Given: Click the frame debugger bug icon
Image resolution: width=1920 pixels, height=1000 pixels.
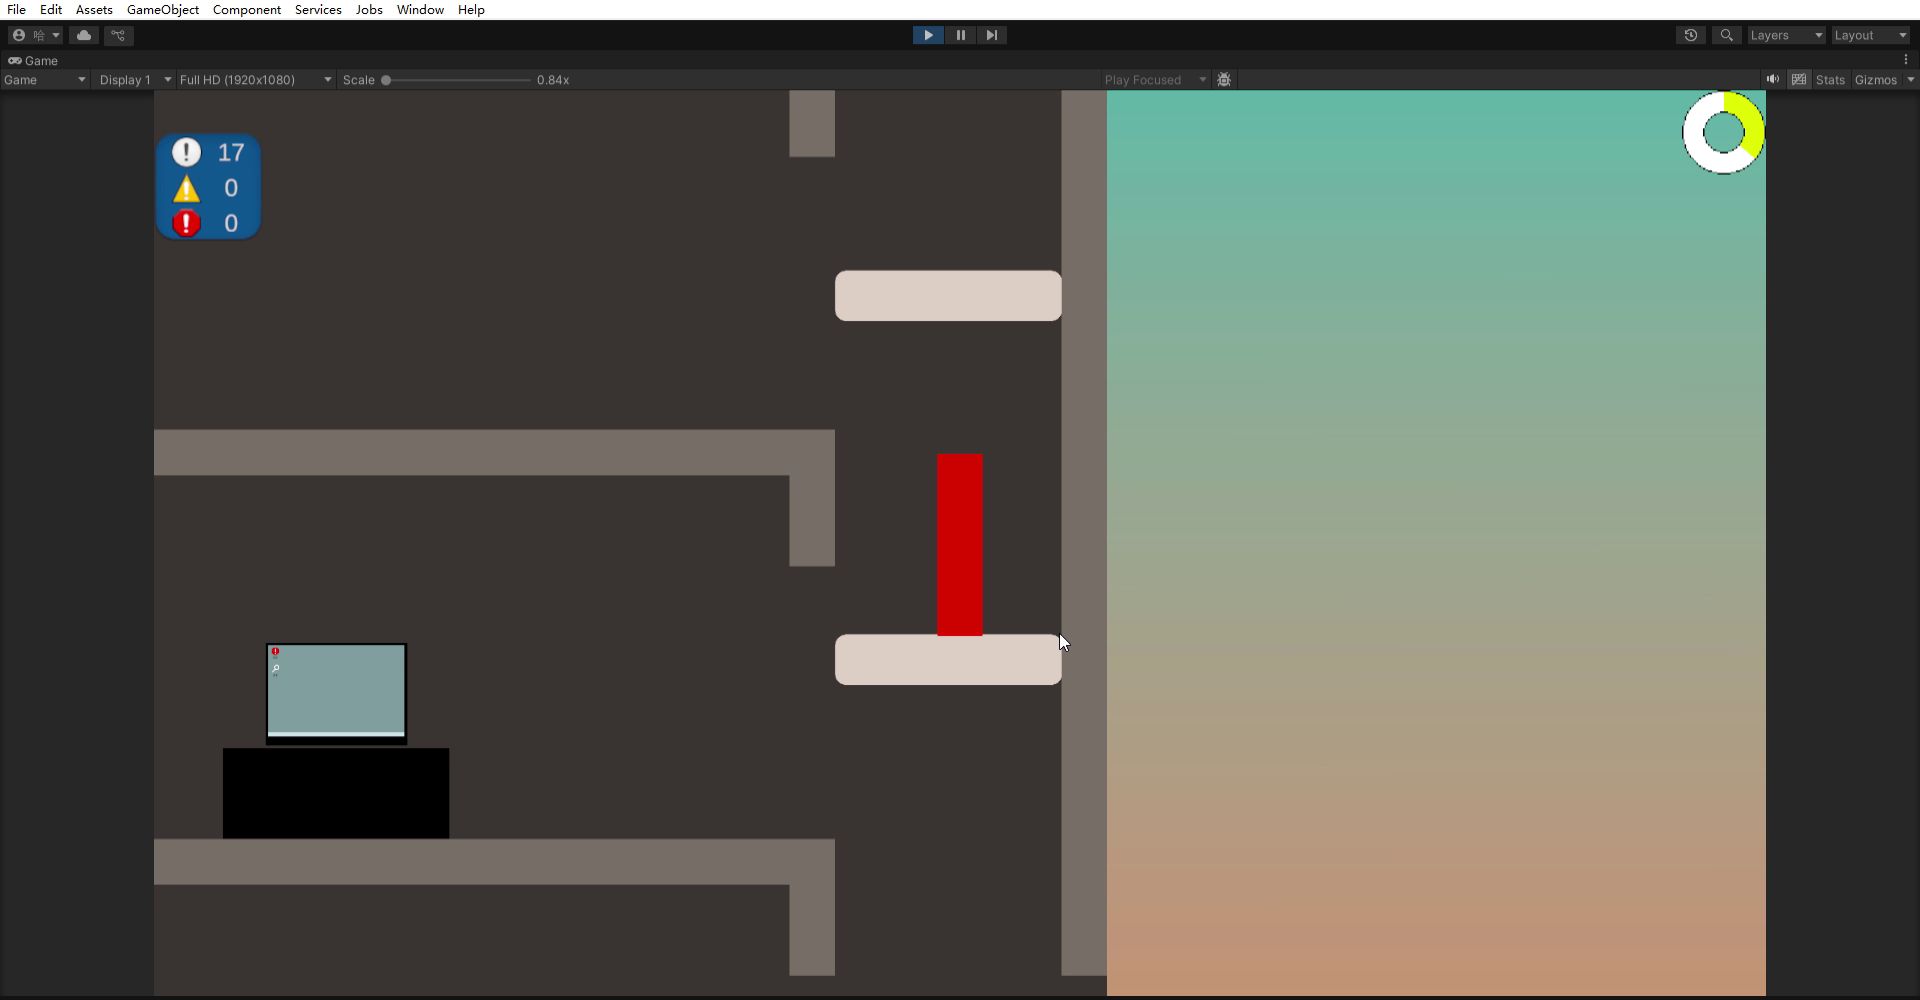Looking at the screenshot, I should (1224, 80).
